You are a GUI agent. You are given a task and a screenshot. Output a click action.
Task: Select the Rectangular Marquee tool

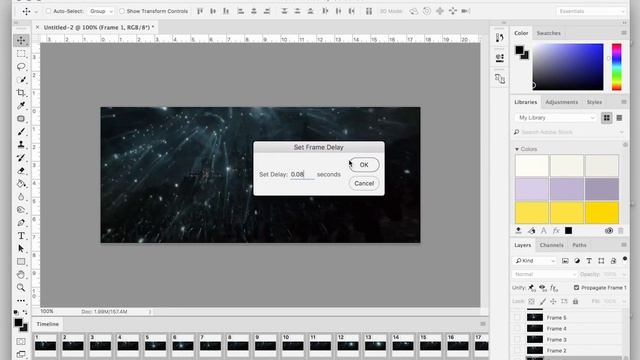click(x=21, y=53)
